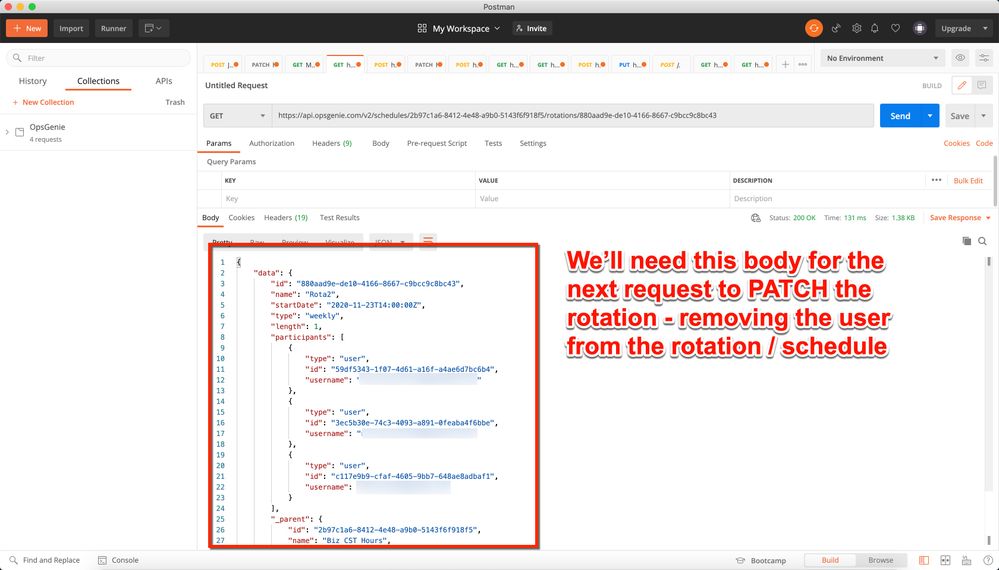Switch to the History tab
The image size is (999, 570).
32,81
